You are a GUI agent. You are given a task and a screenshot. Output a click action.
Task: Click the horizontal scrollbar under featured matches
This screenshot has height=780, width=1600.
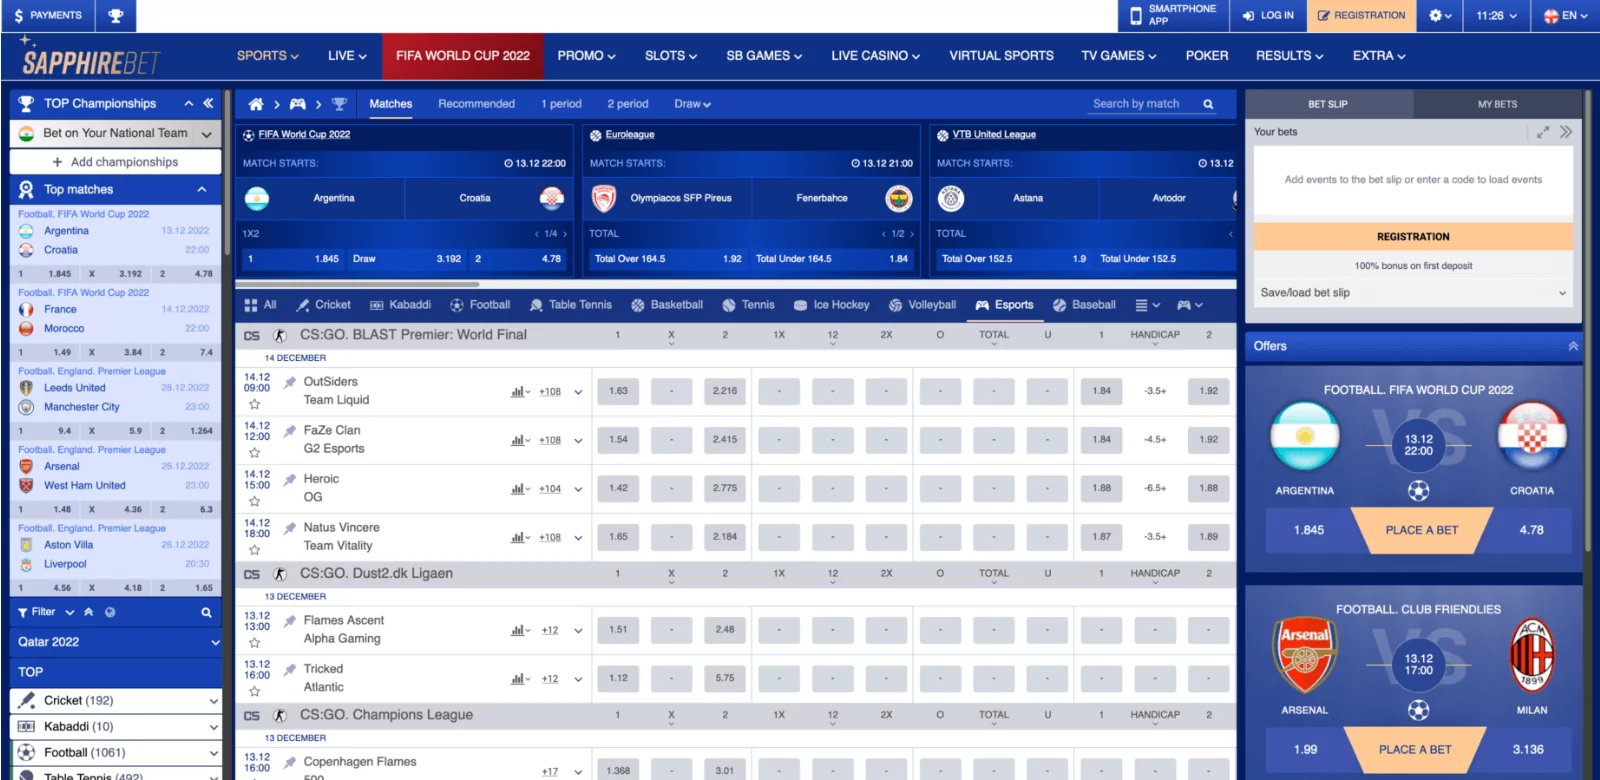357,283
